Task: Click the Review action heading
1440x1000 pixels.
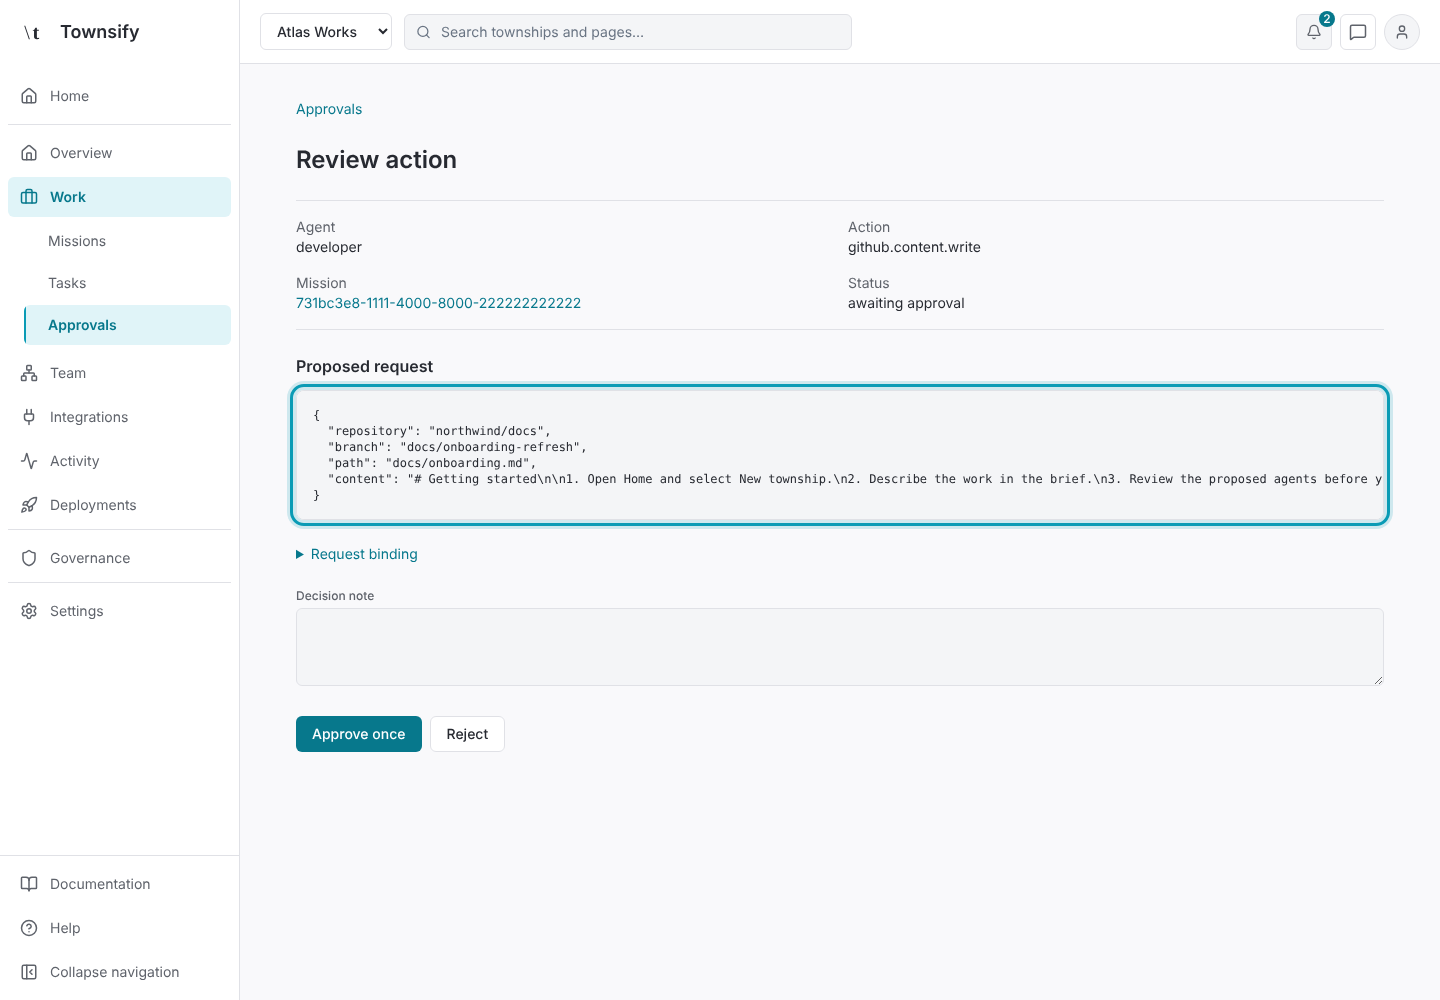Action: [376, 160]
